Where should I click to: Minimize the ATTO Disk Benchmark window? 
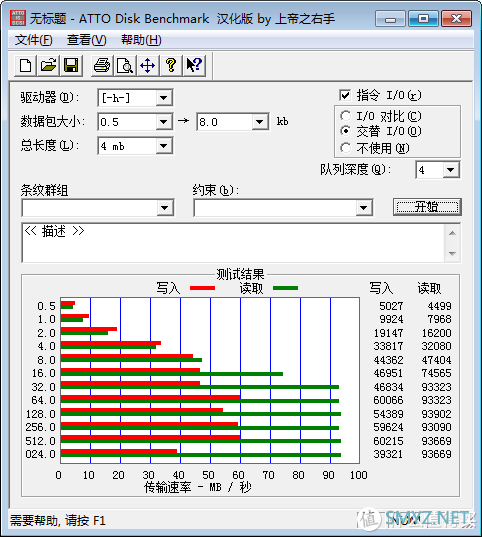click(x=390, y=19)
